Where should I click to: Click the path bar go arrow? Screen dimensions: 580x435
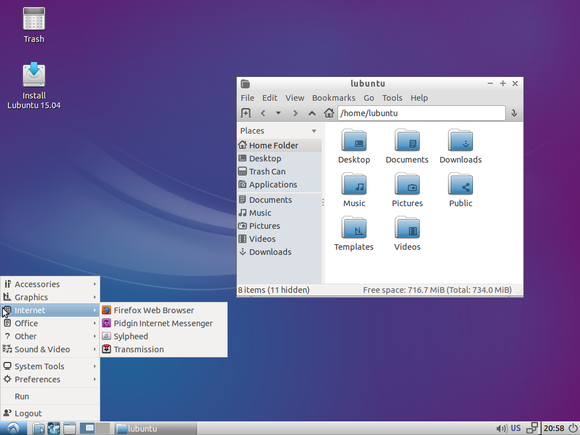[514, 113]
